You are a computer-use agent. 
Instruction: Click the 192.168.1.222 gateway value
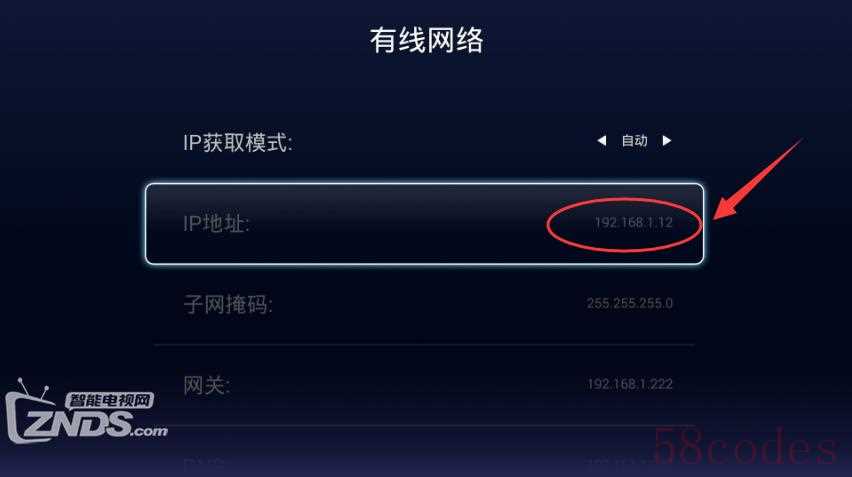[630, 384]
